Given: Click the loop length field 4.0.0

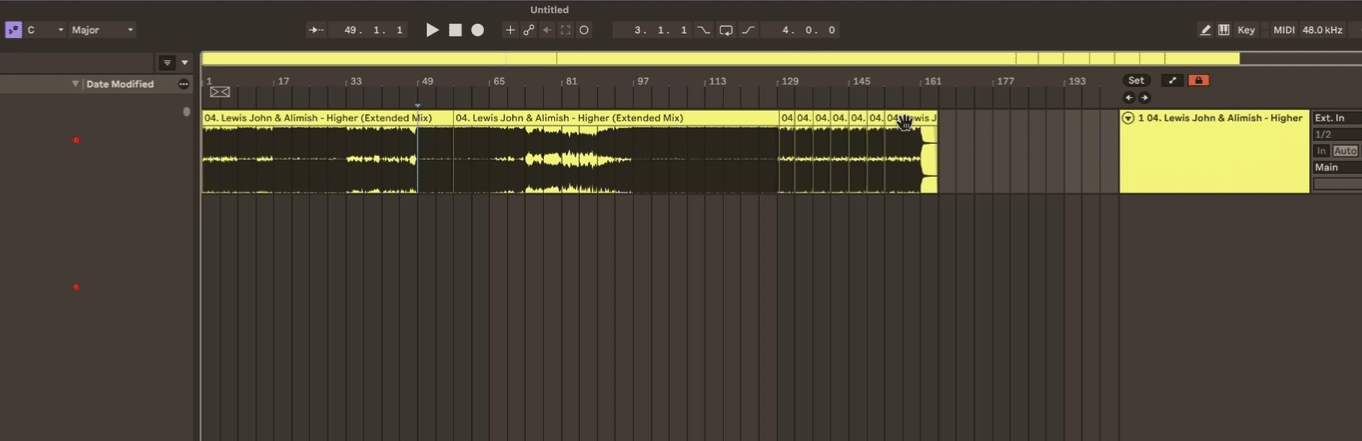Looking at the screenshot, I should pos(800,30).
